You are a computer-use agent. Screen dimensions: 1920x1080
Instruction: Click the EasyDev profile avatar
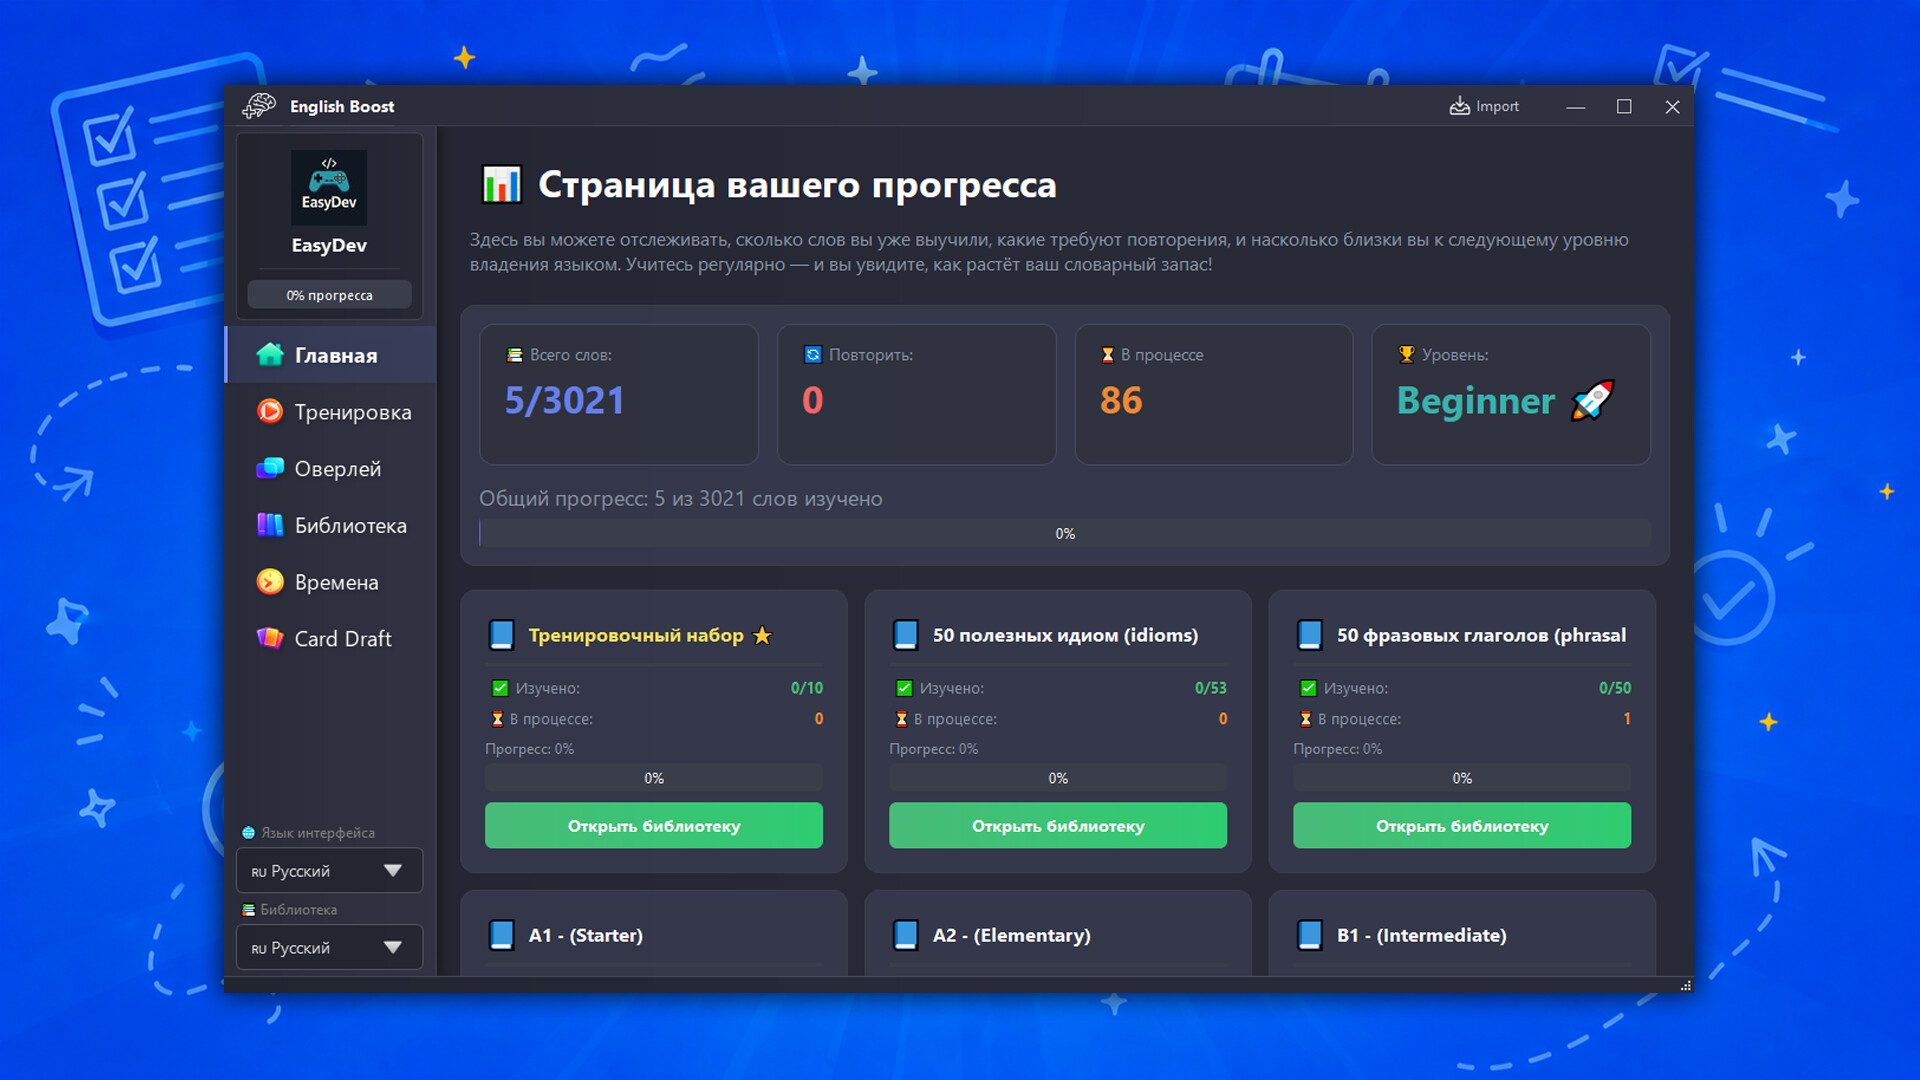[329, 186]
